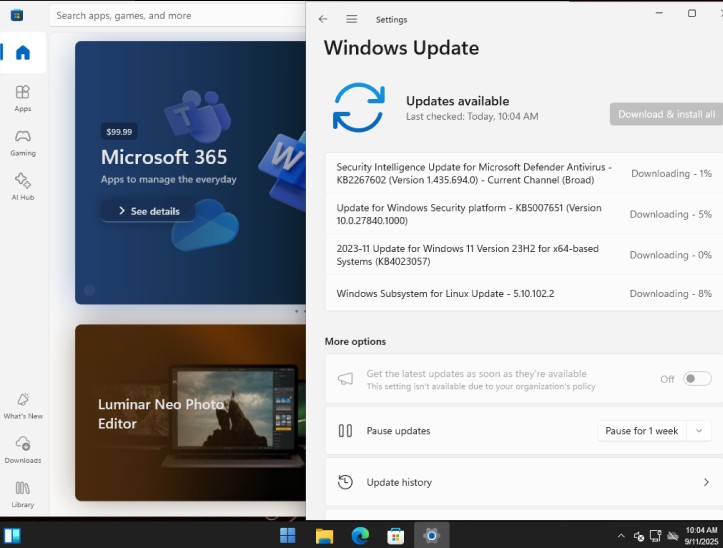Viewport: 723px width, 548px height.
Task: Click Downloading - 1% status
Action: [x=671, y=173]
